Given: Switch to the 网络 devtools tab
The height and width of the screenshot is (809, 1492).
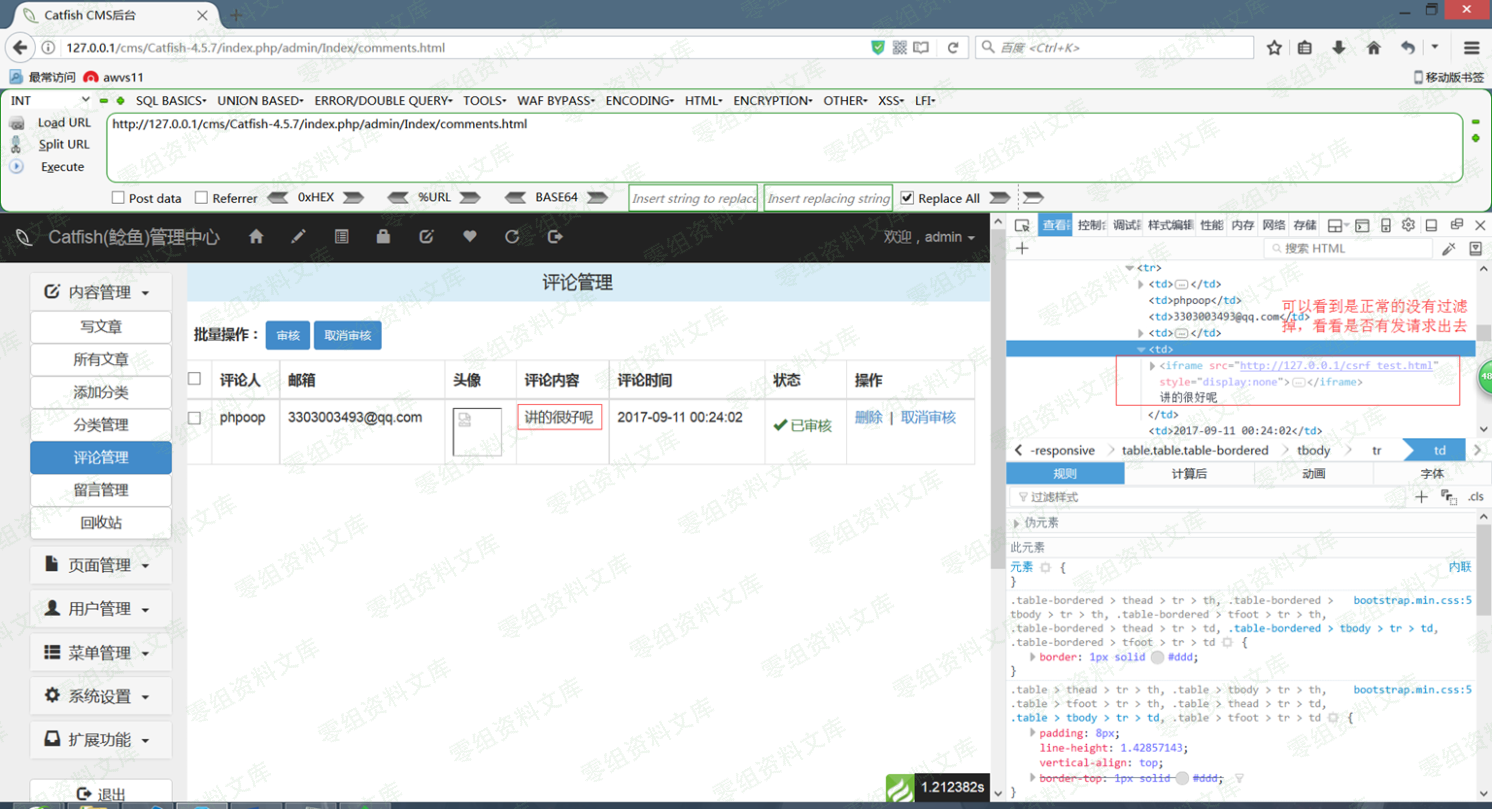Looking at the screenshot, I should click(1272, 227).
